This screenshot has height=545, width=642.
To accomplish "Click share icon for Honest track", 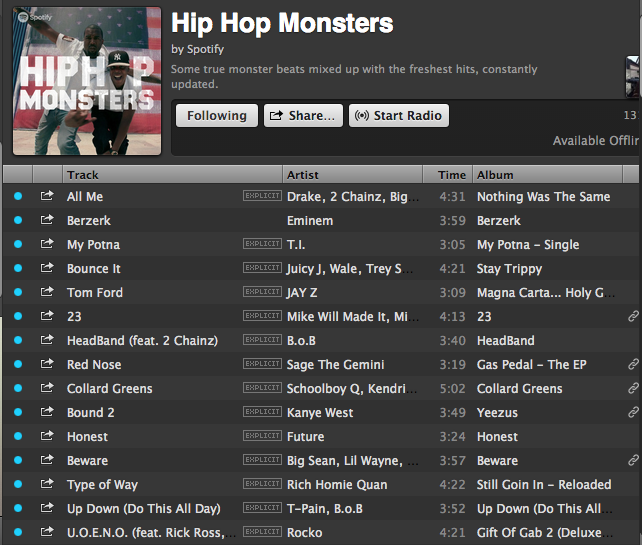I will click(x=47, y=436).
